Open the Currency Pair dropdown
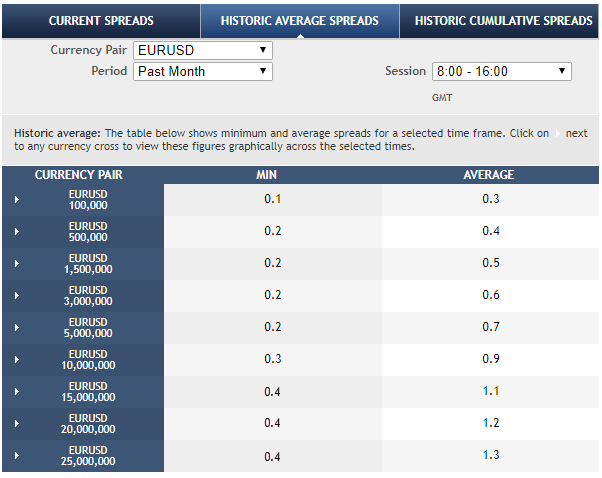Image resolution: width=602 pixels, height=478 pixels. (x=202, y=50)
